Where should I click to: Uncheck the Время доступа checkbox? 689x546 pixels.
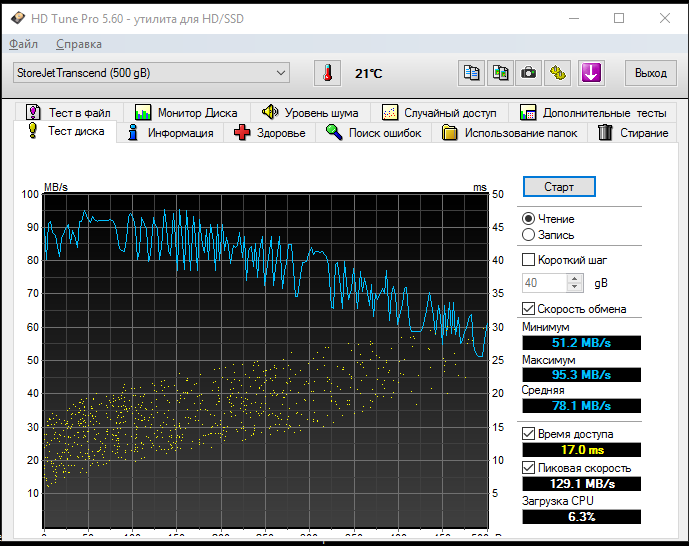point(529,434)
